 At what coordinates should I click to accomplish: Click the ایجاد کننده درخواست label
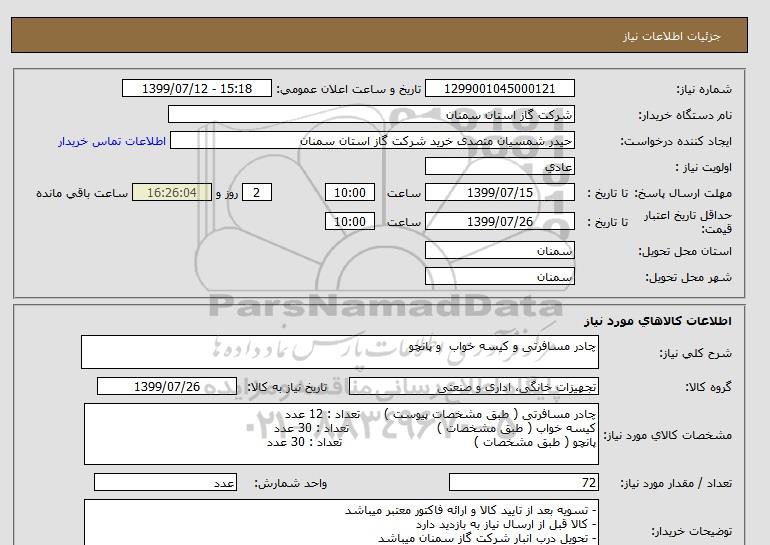[676, 141]
